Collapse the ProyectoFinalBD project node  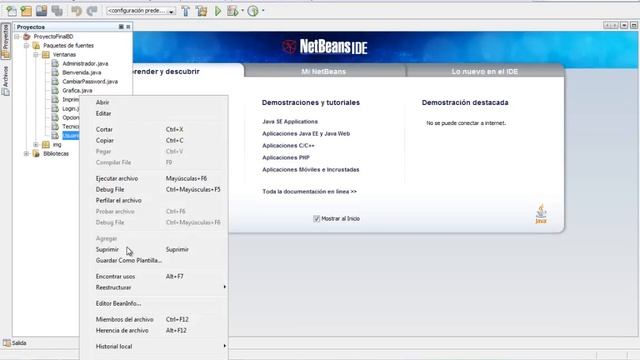point(17,36)
